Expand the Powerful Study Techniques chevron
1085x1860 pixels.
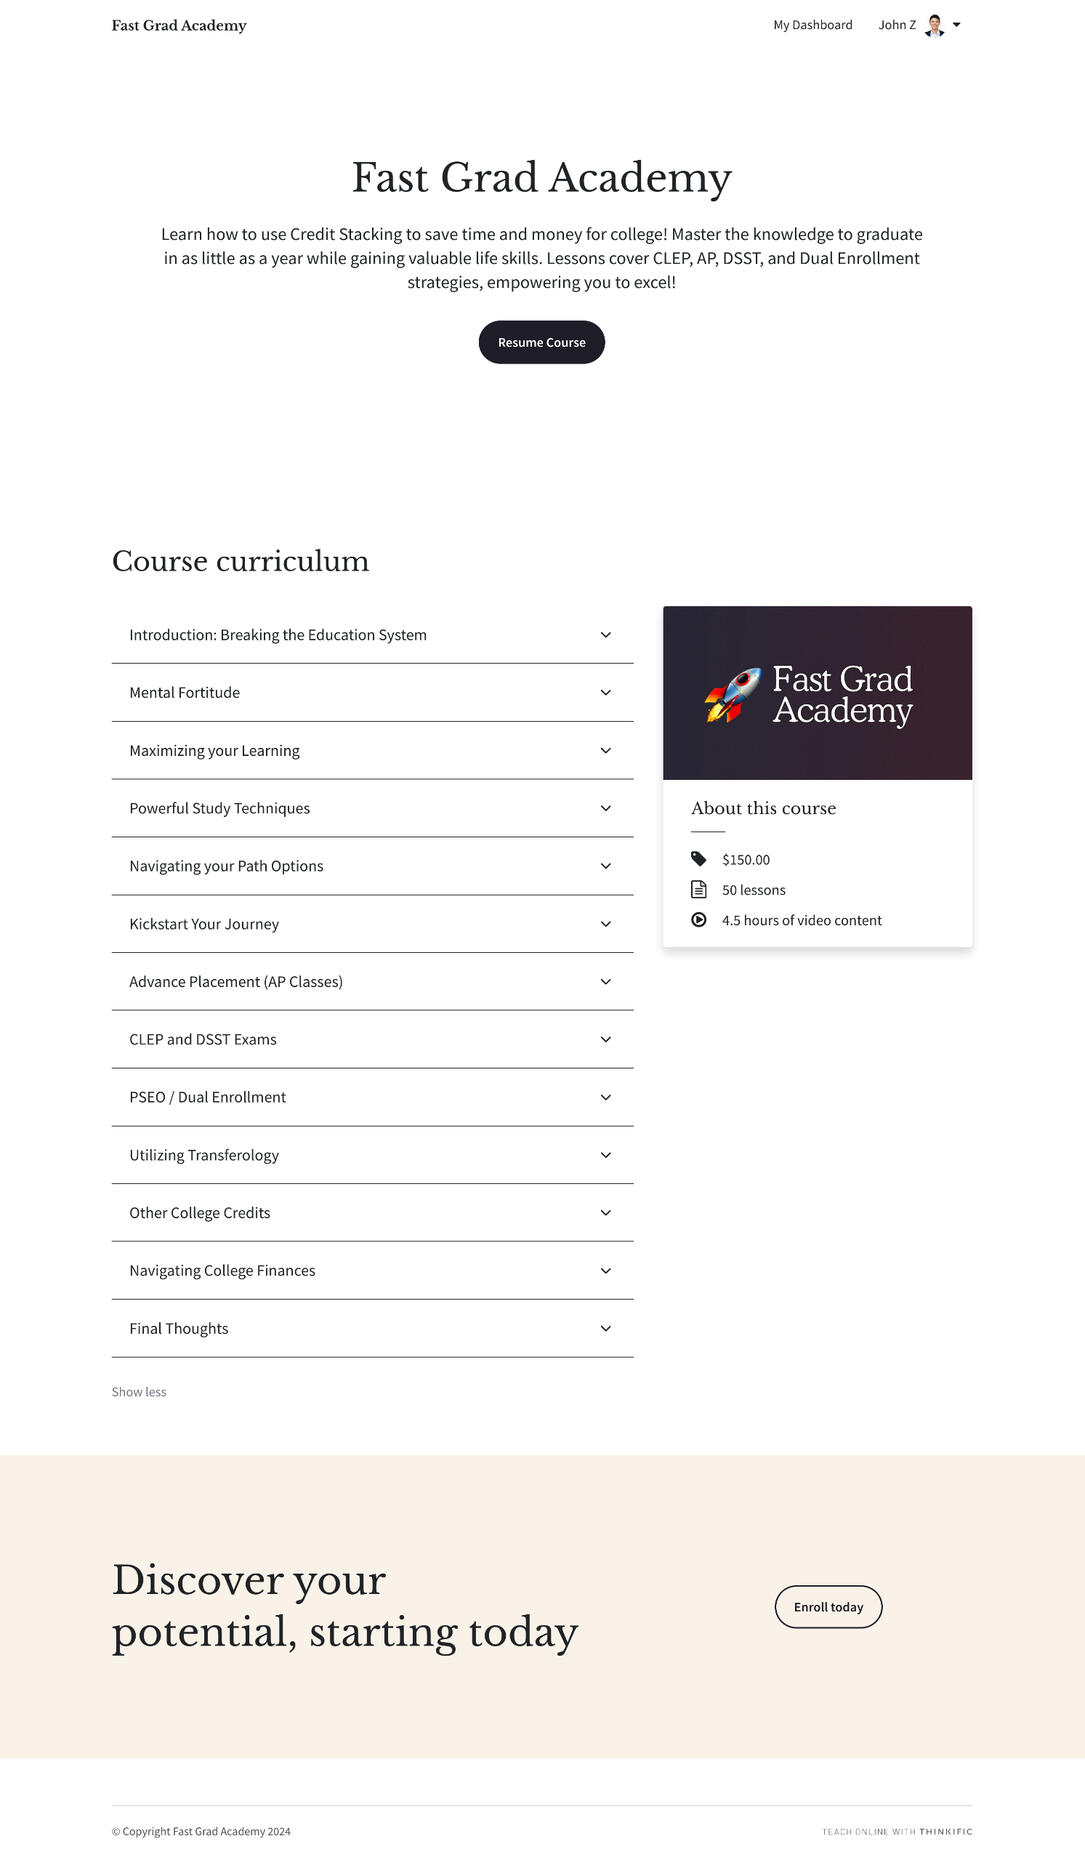tap(606, 808)
